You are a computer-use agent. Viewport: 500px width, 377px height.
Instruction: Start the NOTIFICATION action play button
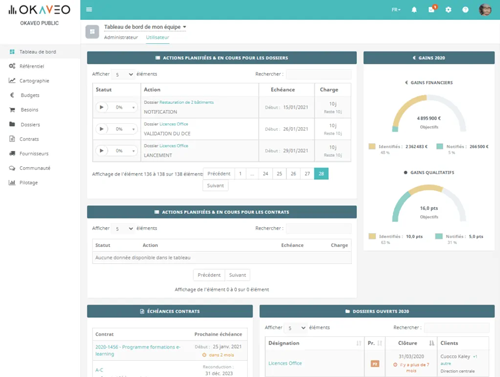point(101,107)
